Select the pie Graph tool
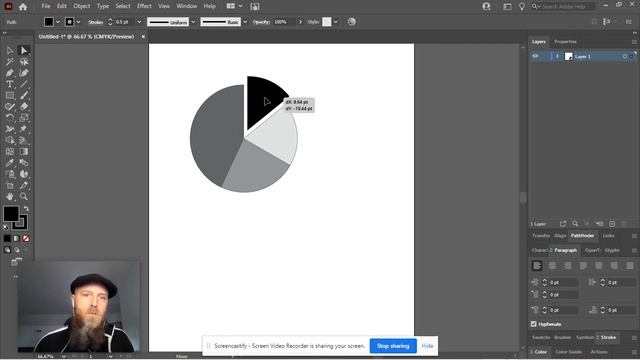640x360 pixels. pyautogui.click(x=24, y=174)
